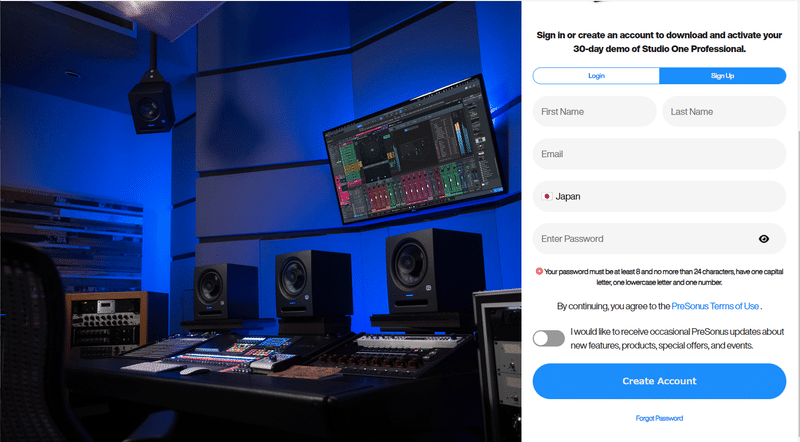Click the heading text '30-day demo of Studio One Professional.'
This screenshot has height=442, width=800.
(659, 49)
